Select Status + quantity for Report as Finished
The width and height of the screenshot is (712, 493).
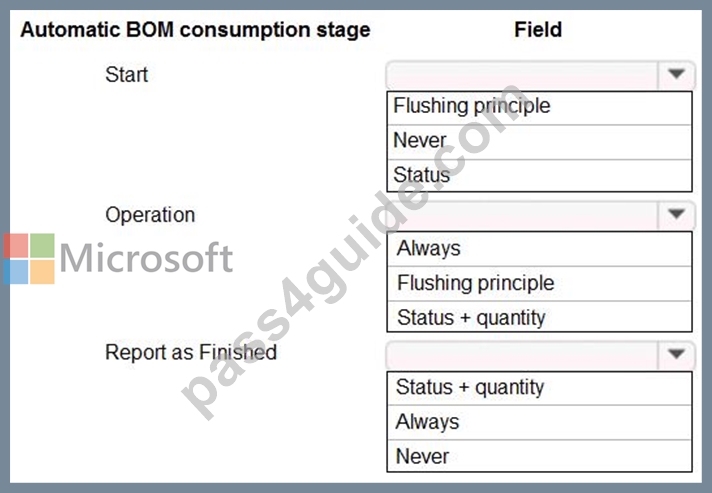coord(539,389)
